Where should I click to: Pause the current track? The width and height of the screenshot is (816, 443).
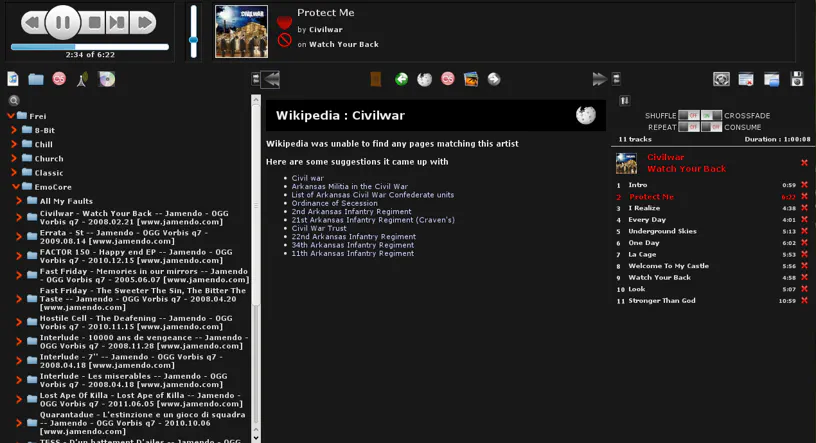[62, 22]
